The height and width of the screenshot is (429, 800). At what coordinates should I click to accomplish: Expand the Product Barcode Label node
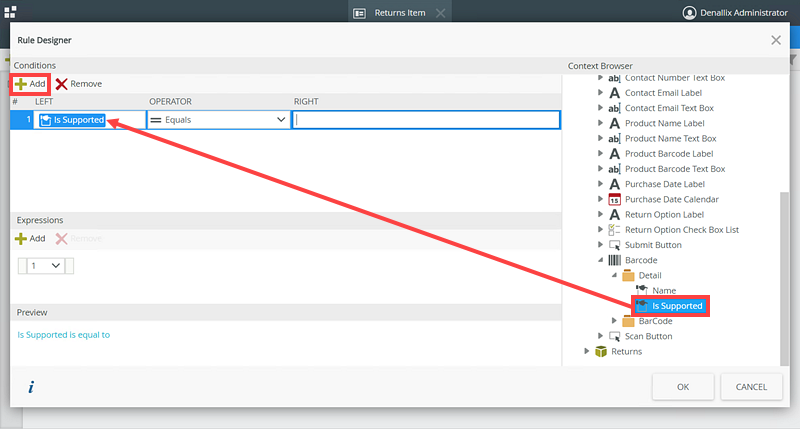click(601, 154)
